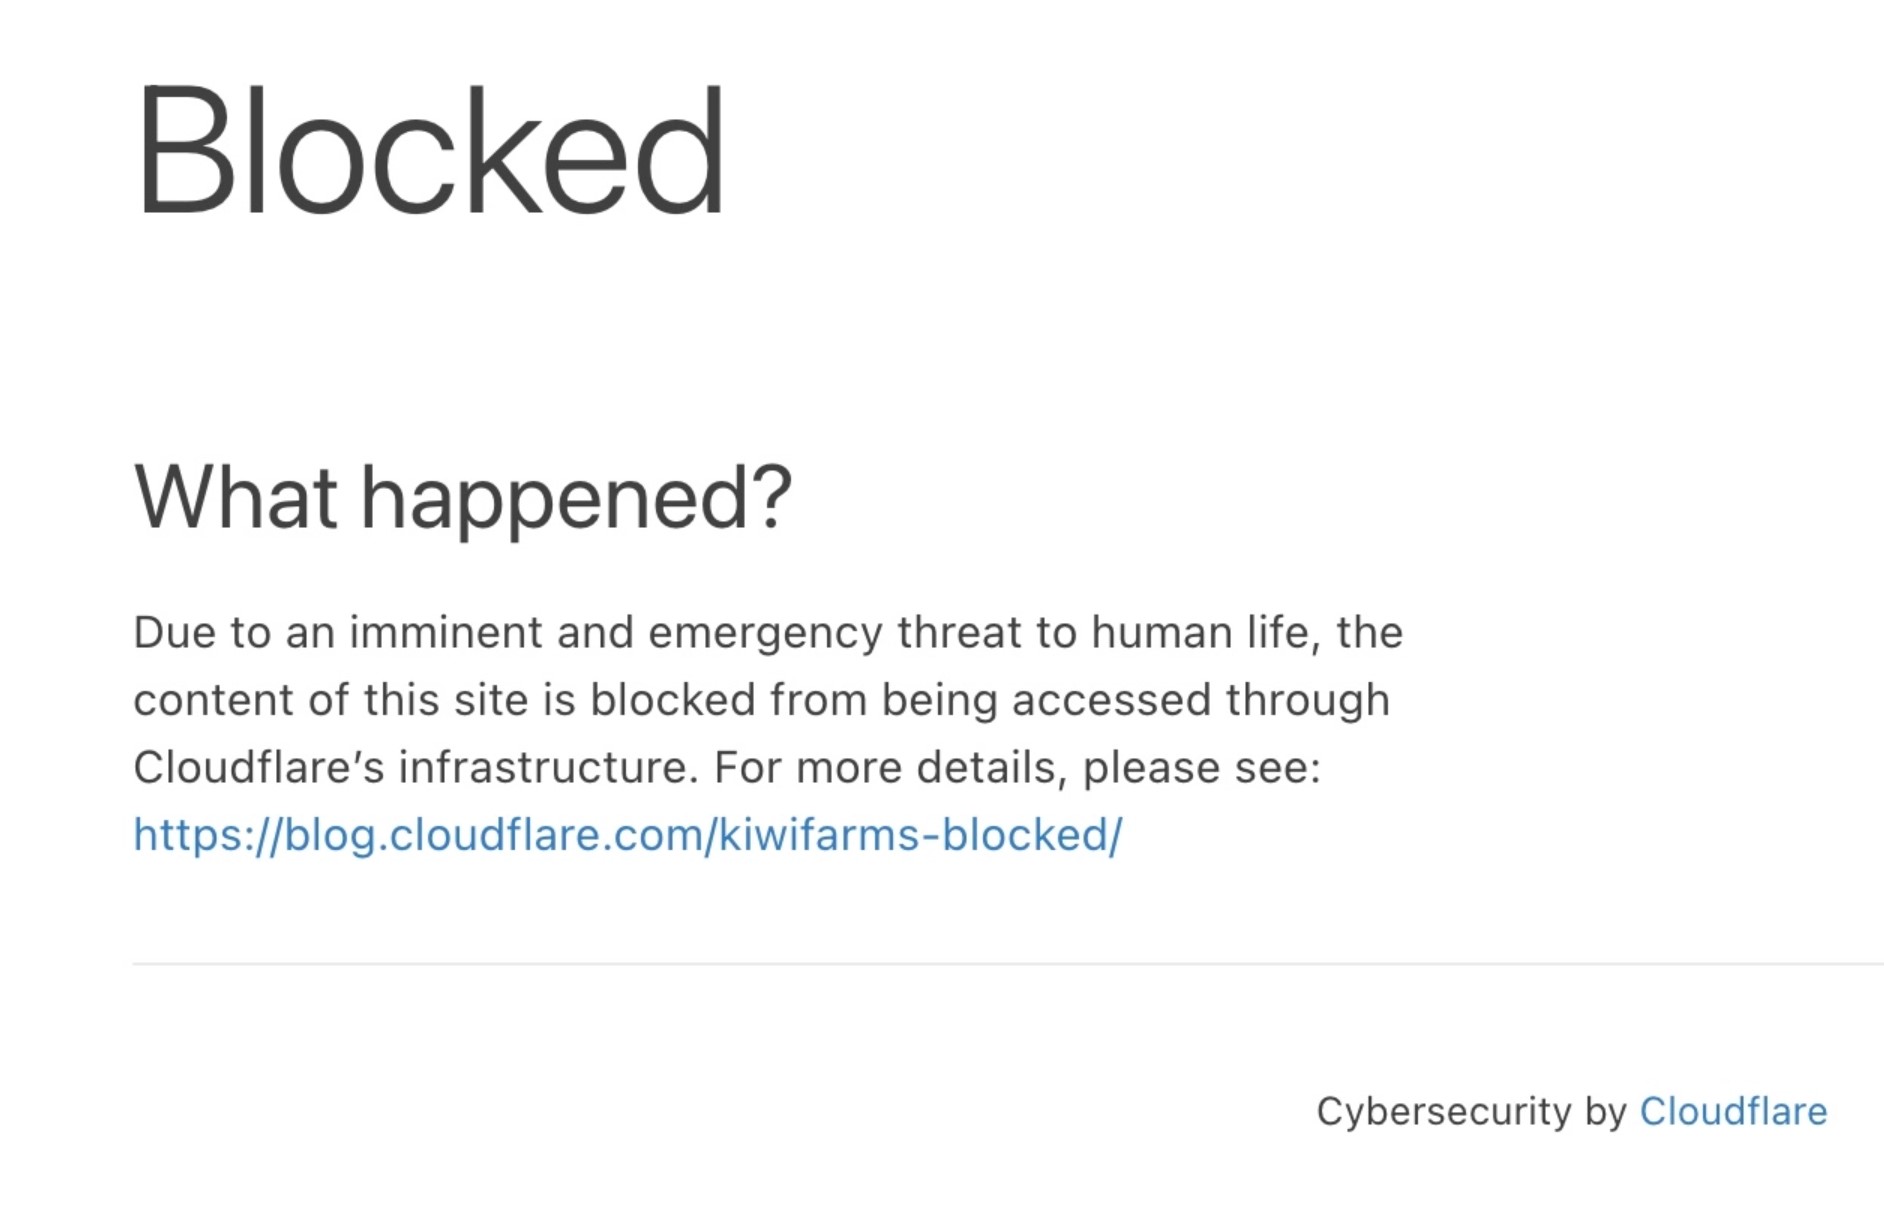Click the word "happened?" in the subheading
The width and height of the screenshot is (1884, 1225).
[576, 497]
